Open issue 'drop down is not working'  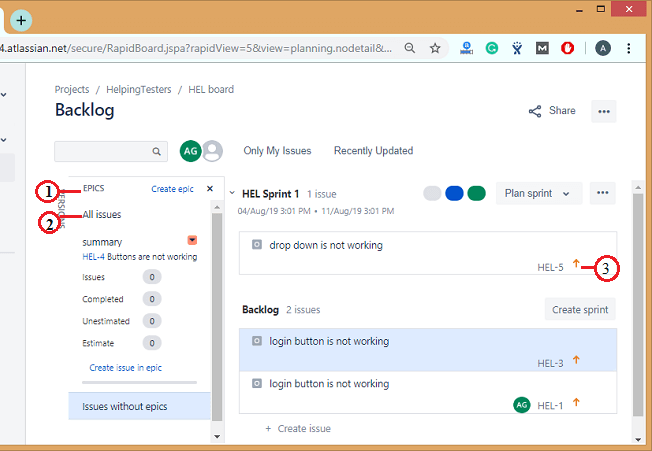pyautogui.click(x=326, y=245)
